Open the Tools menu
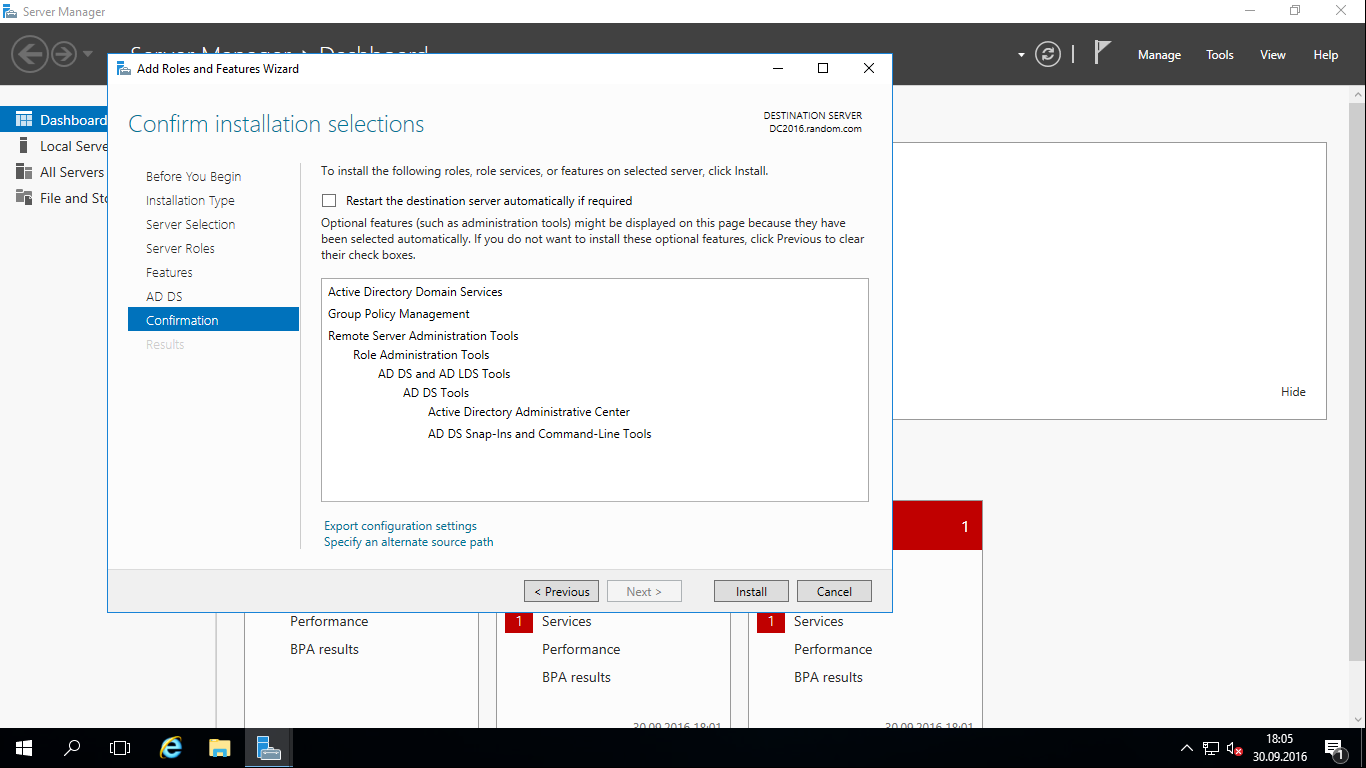 pos(1219,55)
